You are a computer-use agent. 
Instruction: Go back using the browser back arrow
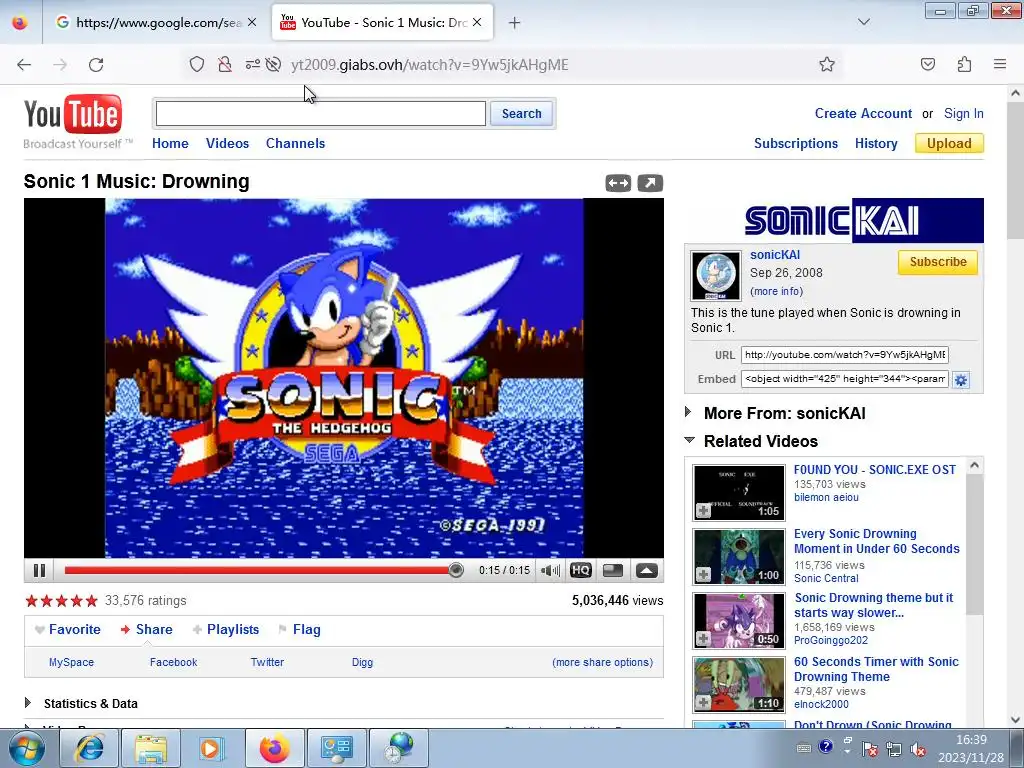coord(24,65)
